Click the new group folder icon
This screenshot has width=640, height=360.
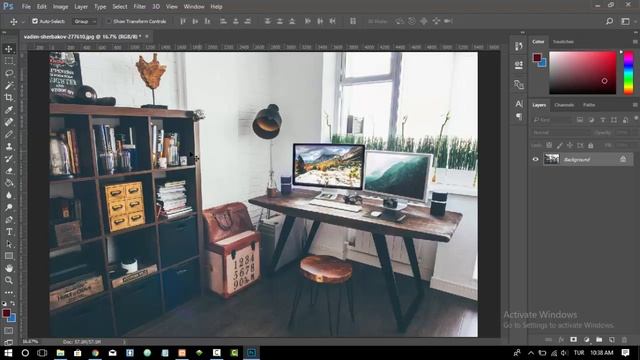point(599,340)
